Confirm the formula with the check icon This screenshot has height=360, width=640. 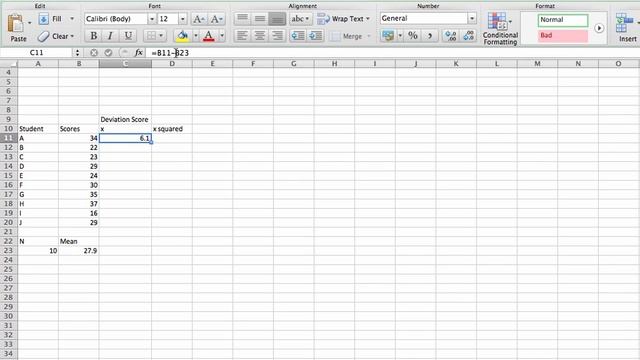pos(108,53)
